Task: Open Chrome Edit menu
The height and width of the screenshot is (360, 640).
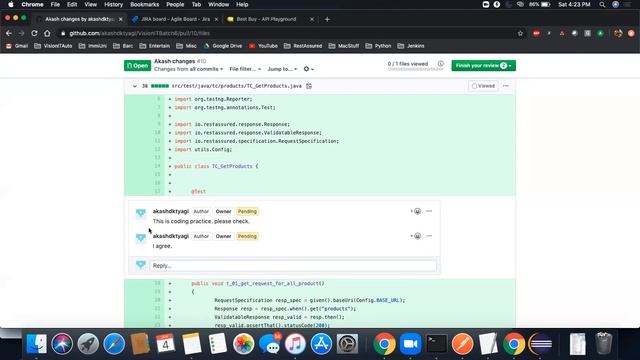Action: coord(72,4)
